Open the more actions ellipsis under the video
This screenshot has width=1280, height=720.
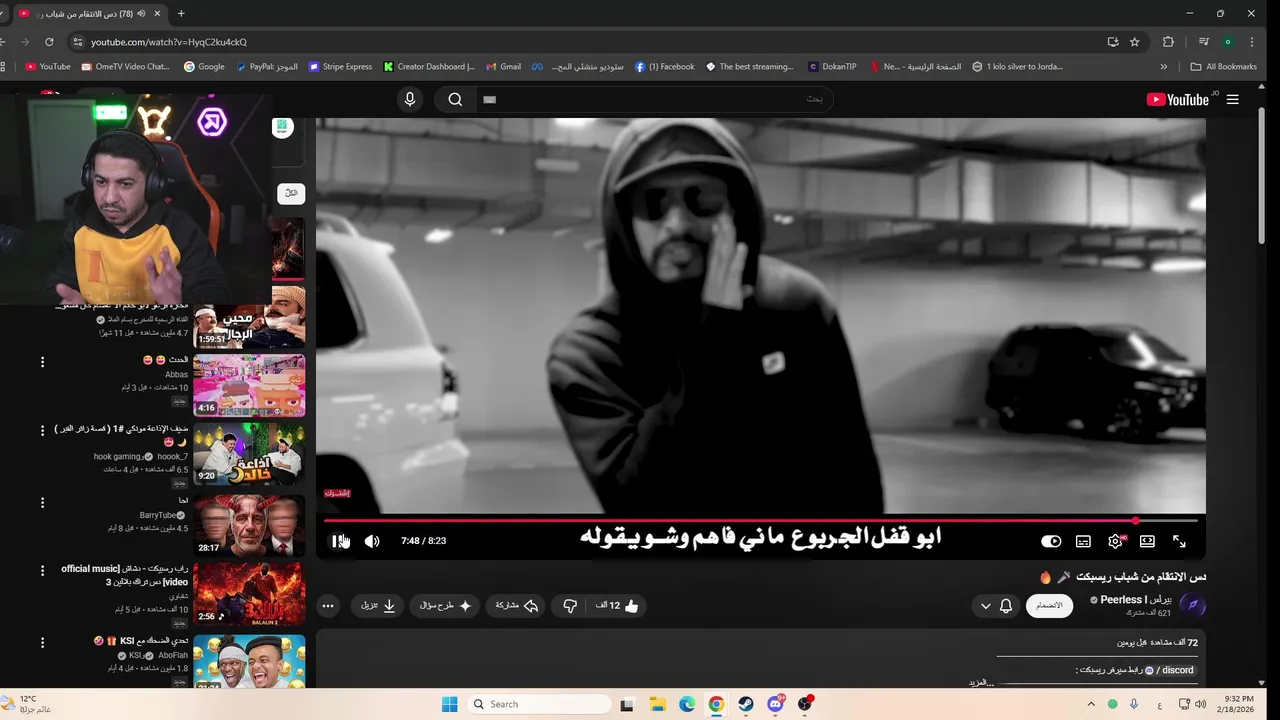pyautogui.click(x=327, y=605)
